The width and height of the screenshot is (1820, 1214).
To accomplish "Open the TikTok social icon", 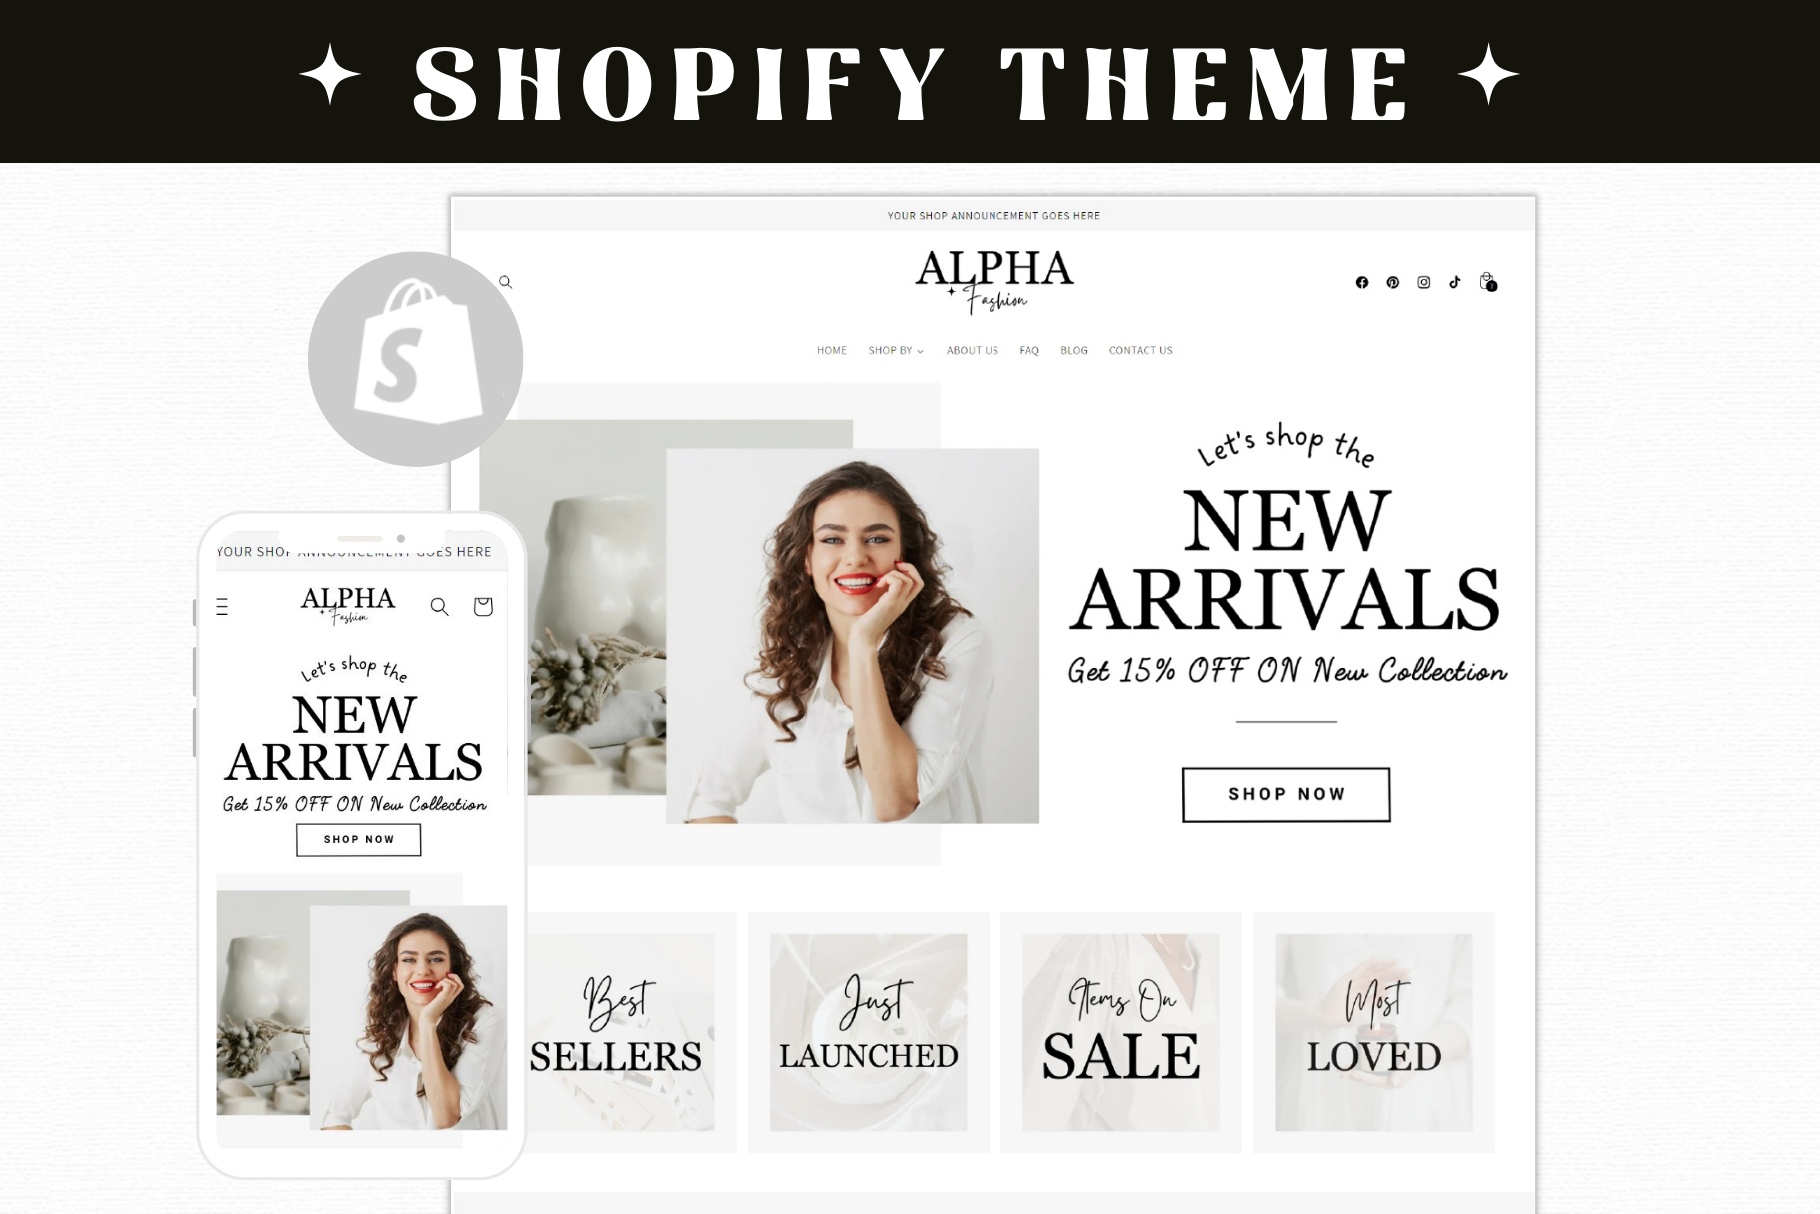I will (1455, 282).
